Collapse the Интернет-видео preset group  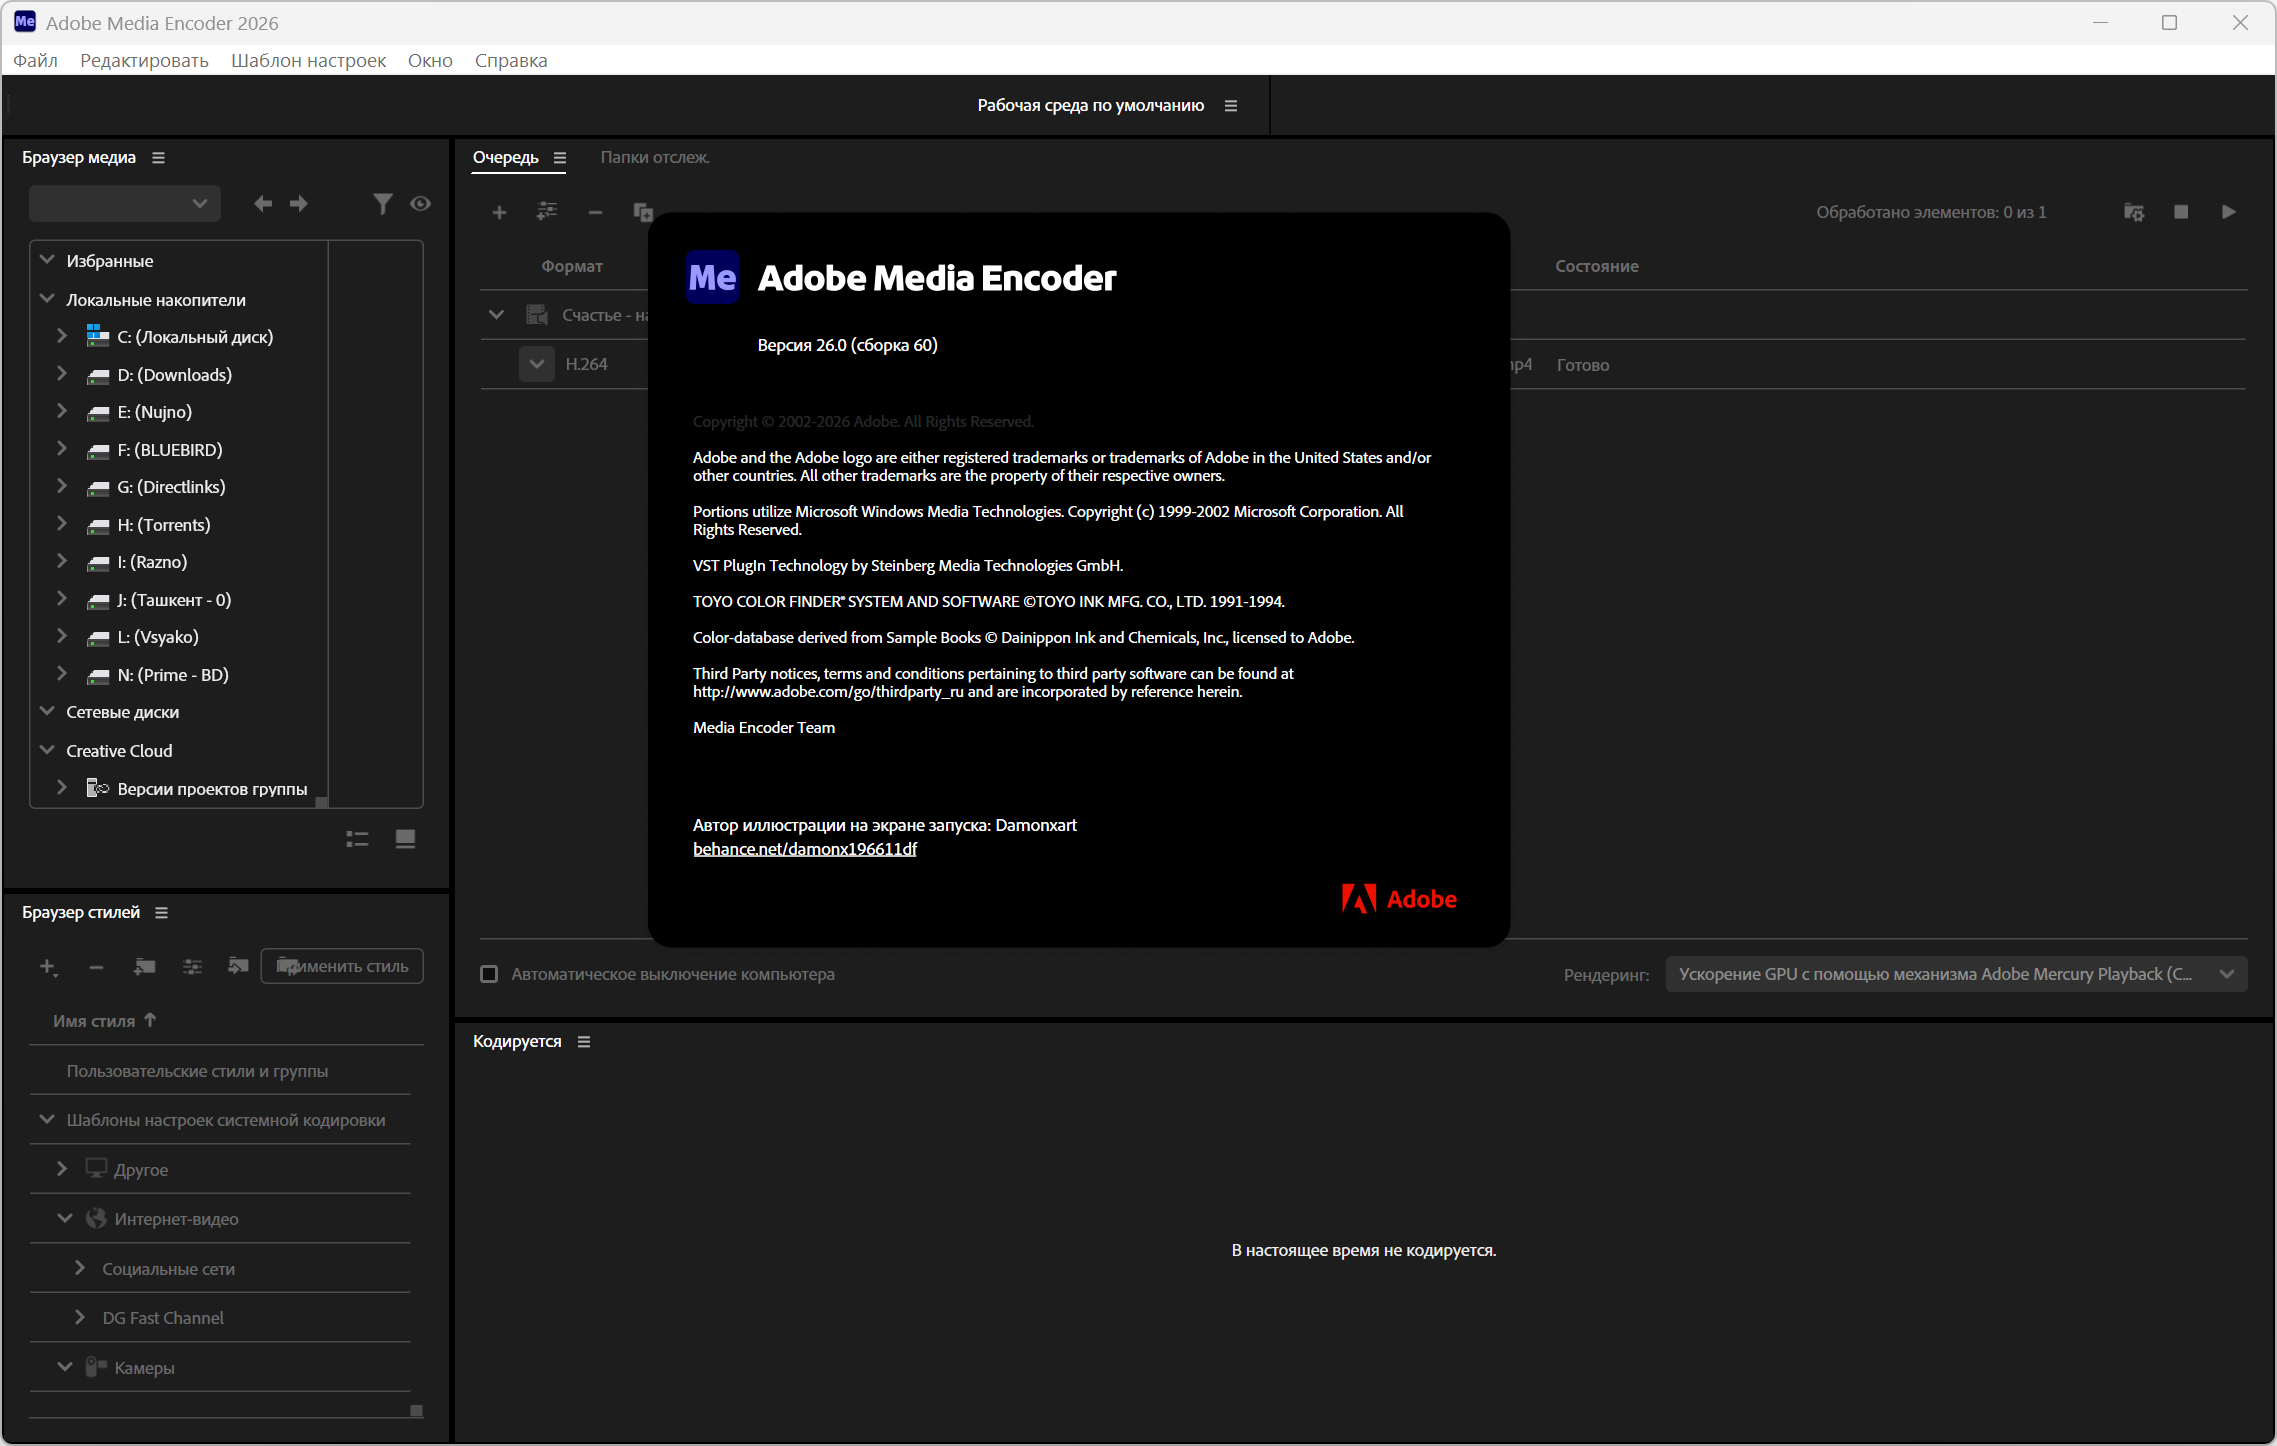(x=65, y=1218)
